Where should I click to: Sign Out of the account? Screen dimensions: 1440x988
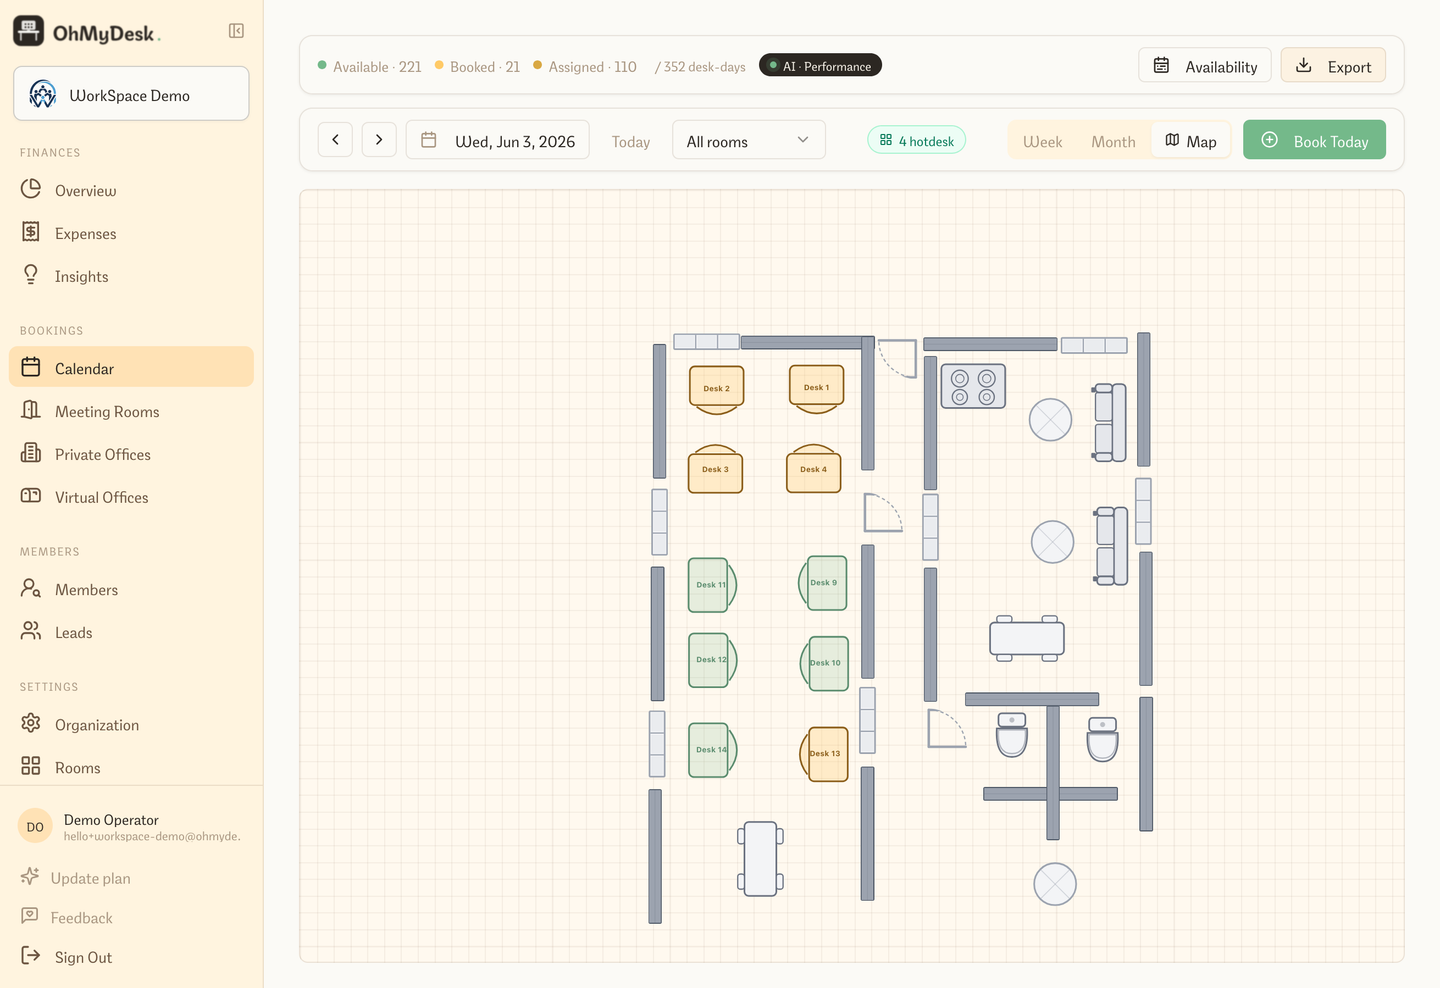pos(83,956)
